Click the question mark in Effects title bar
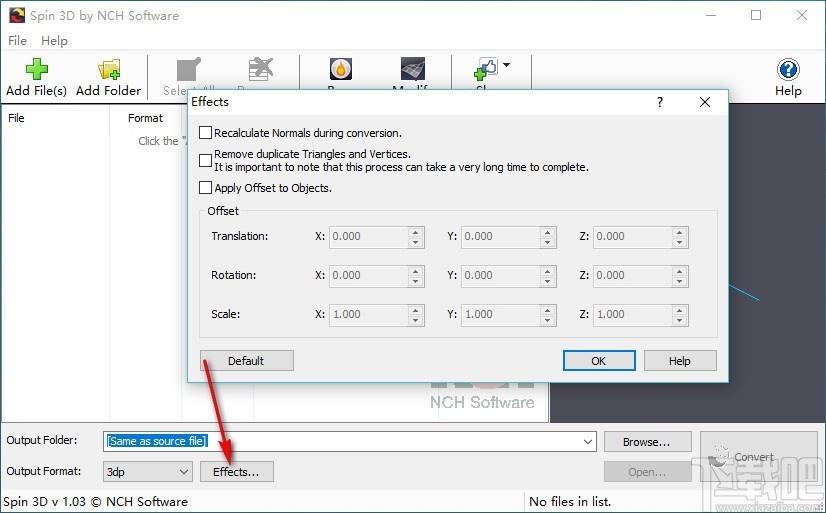Screen dimensions: 826x513 coord(660,102)
